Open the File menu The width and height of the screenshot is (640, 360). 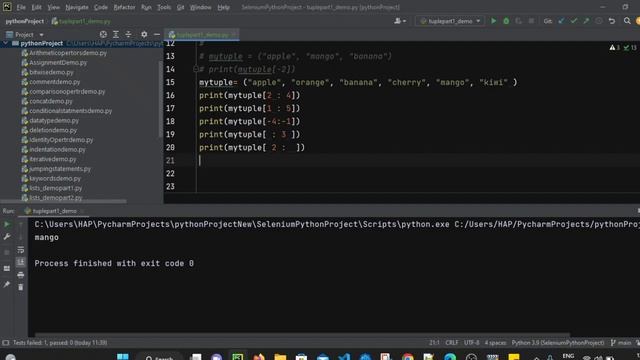point(21,7)
